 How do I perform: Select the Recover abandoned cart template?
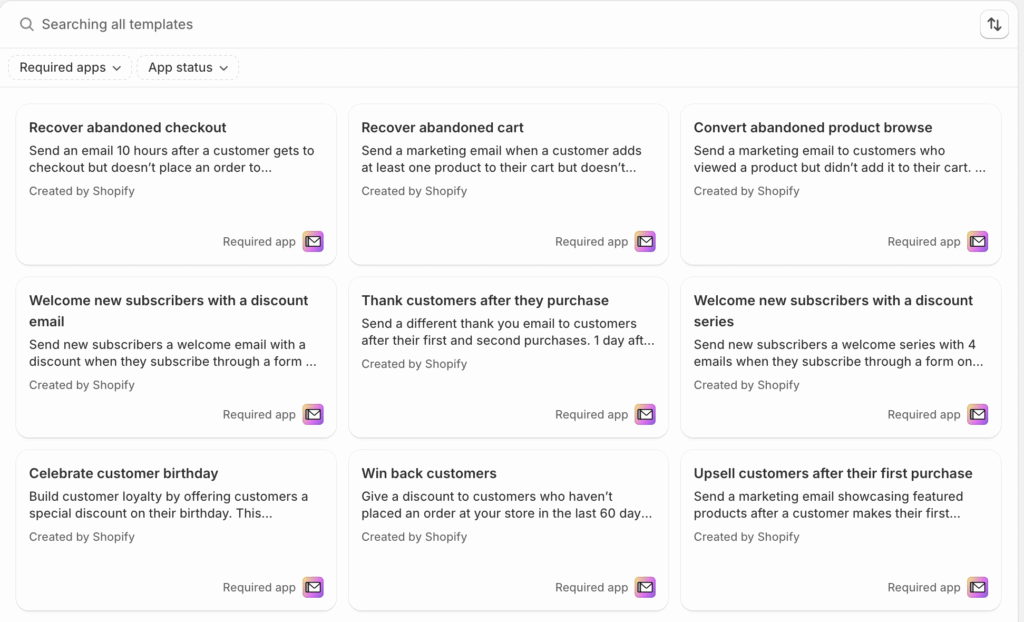click(443, 128)
